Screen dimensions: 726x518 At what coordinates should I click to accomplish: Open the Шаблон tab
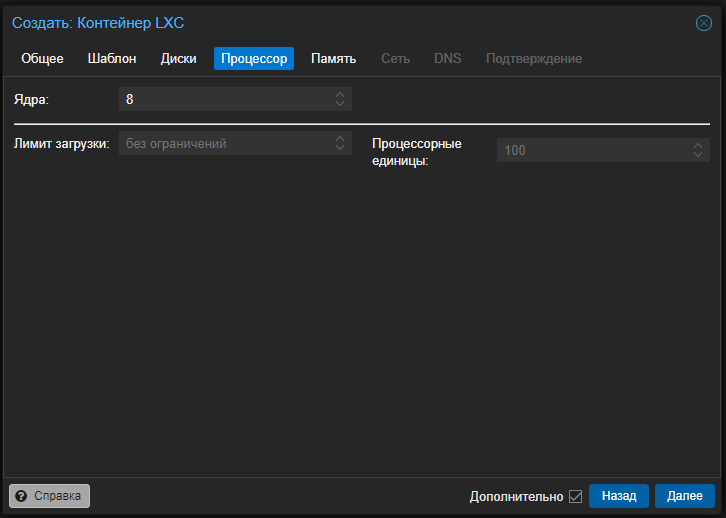(112, 58)
